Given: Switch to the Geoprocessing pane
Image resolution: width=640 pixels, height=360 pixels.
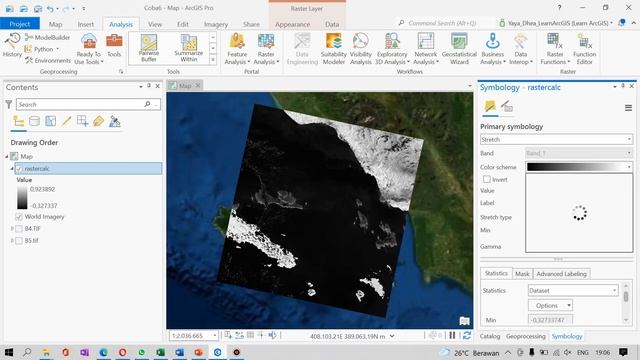Looking at the screenshot, I should [526, 336].
